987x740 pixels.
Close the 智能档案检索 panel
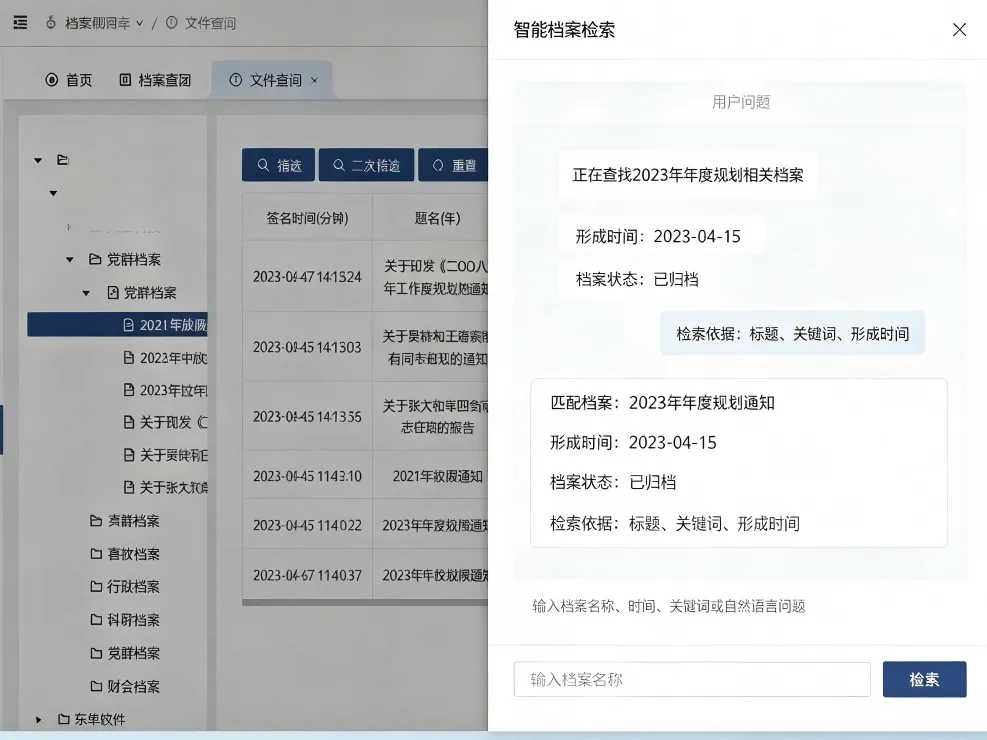click(x=959, y=30)
